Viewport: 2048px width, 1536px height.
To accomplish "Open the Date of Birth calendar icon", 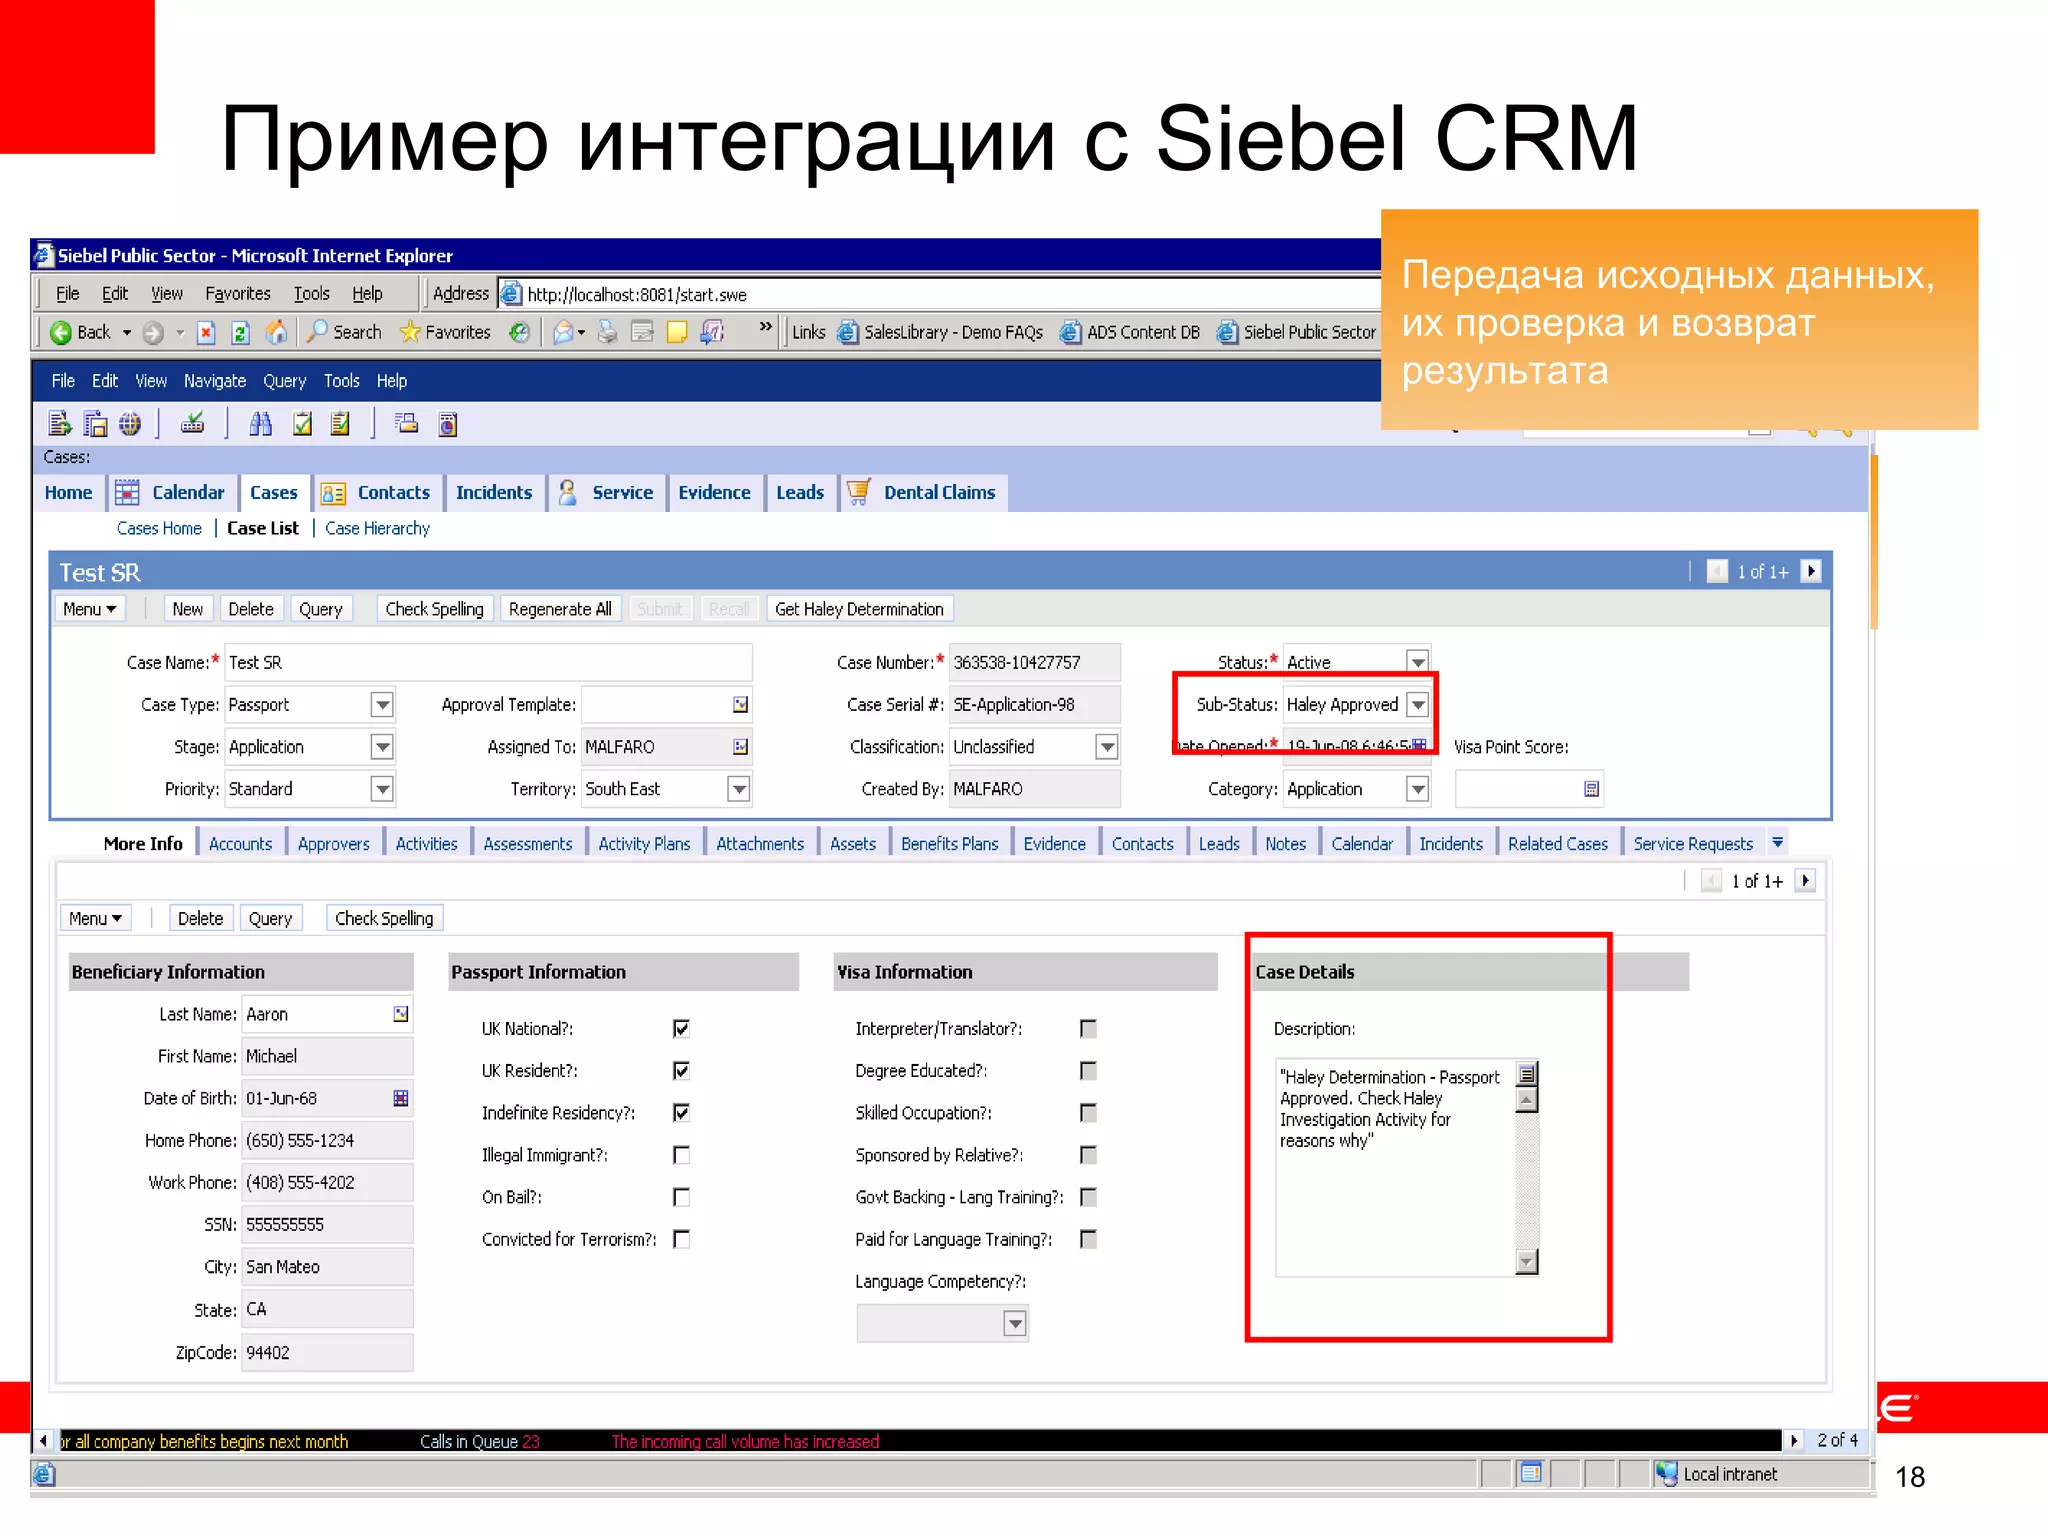I will (x=401, y=1098).
